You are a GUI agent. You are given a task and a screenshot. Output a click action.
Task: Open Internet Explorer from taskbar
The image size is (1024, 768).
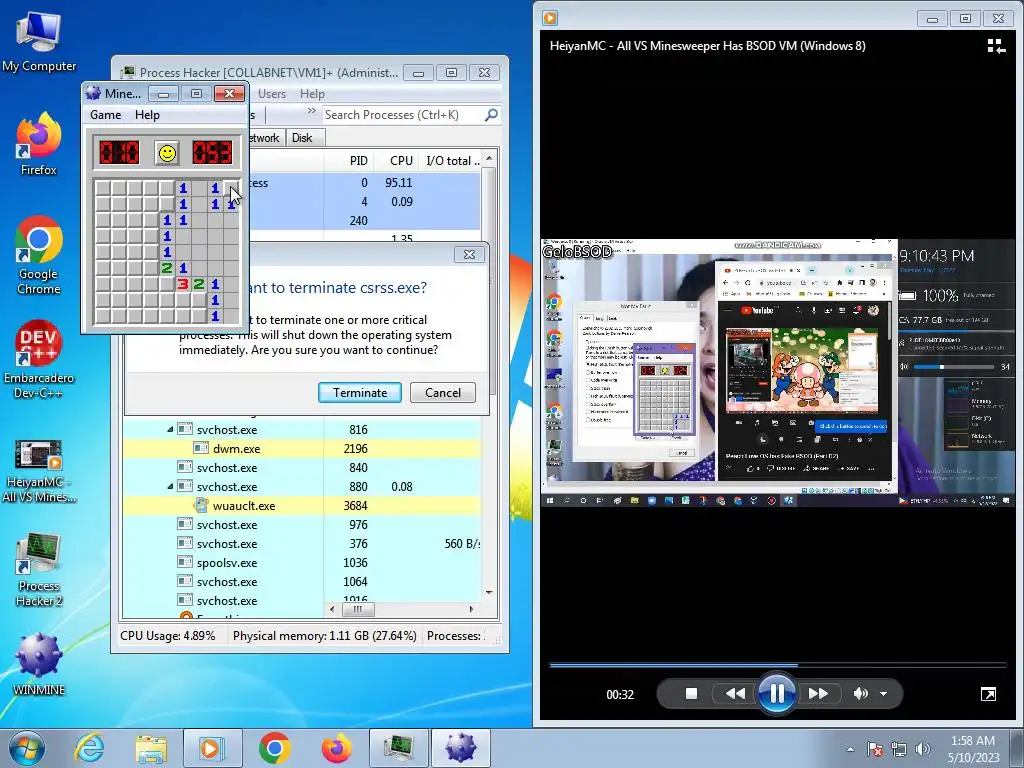point(89,748)
